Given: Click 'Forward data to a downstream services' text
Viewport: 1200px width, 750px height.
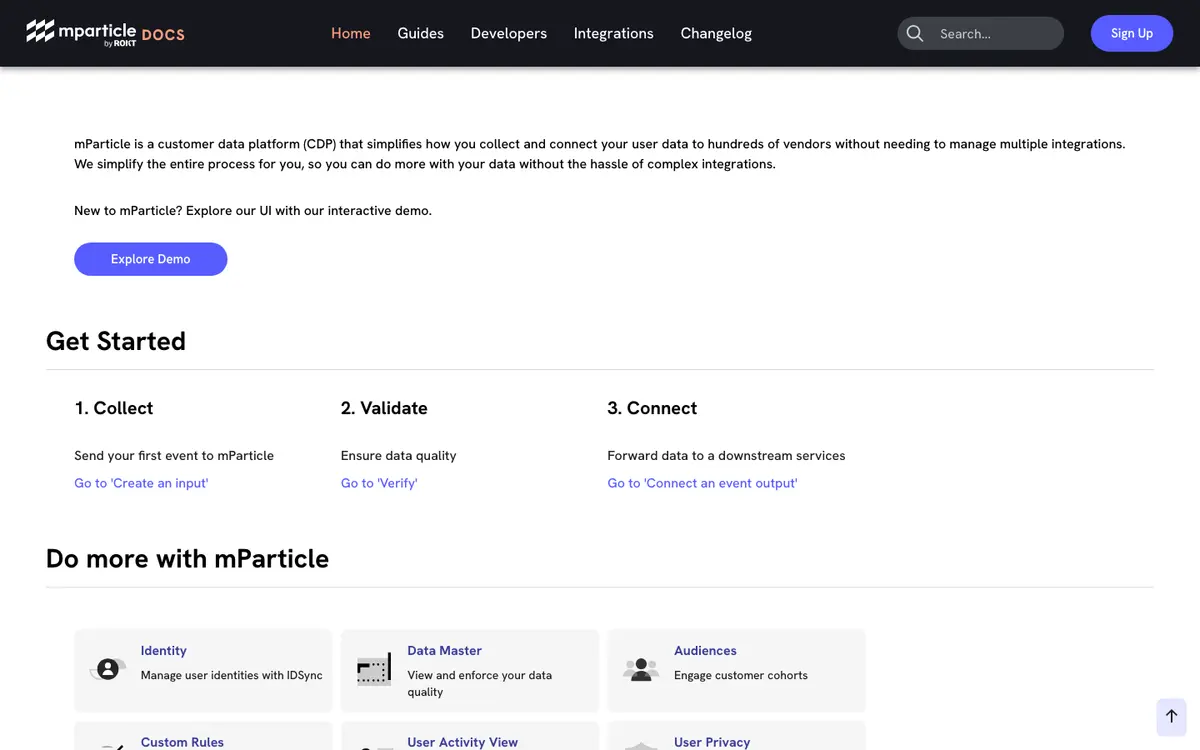Looking at the screenshot, I should 726,455.
